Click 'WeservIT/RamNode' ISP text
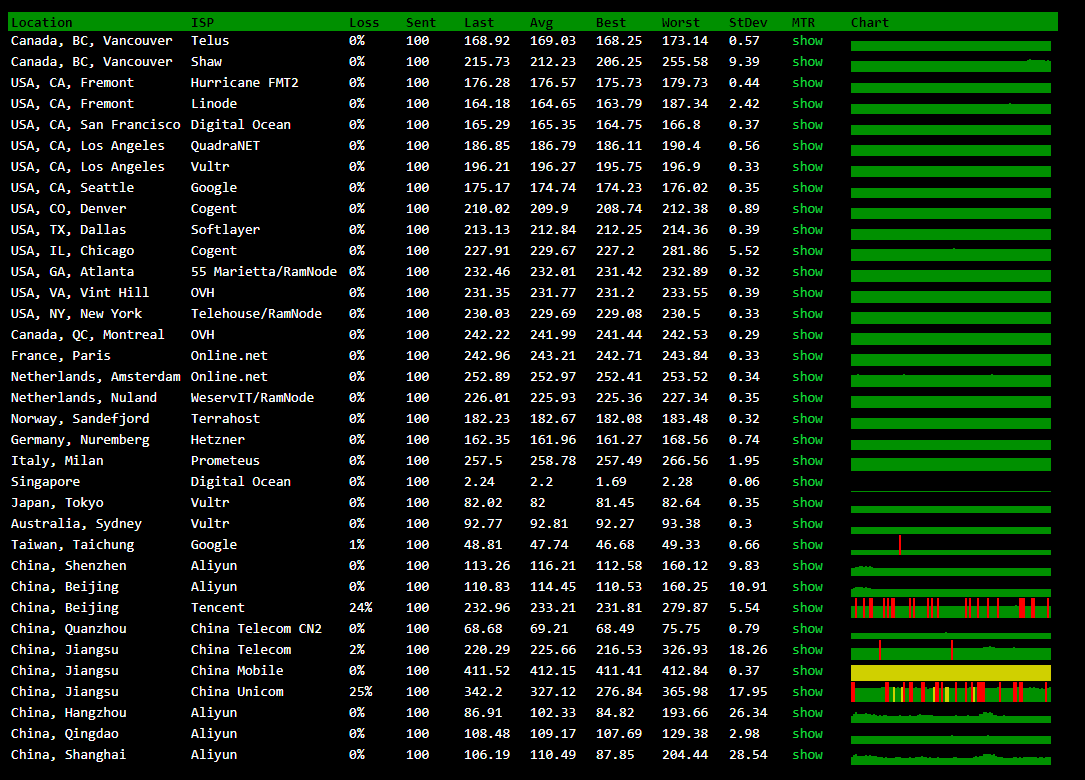The height and width of the screenshot is (780, 1085). (253, 398)
